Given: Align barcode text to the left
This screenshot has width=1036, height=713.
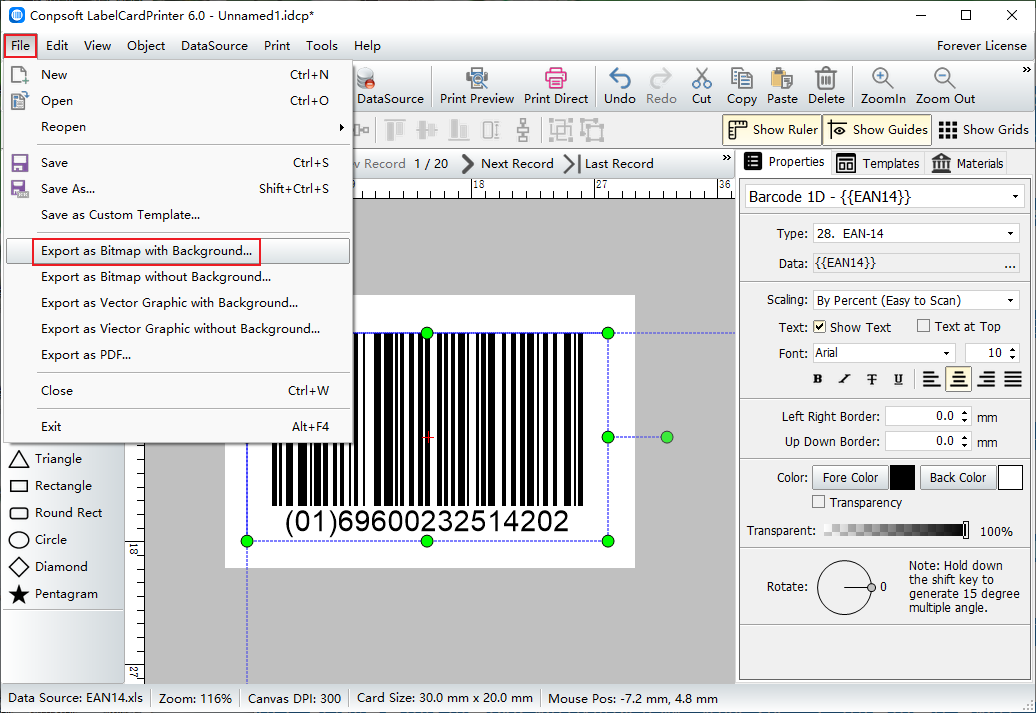Looking at the screenshot, I should [x=931, y=379].
